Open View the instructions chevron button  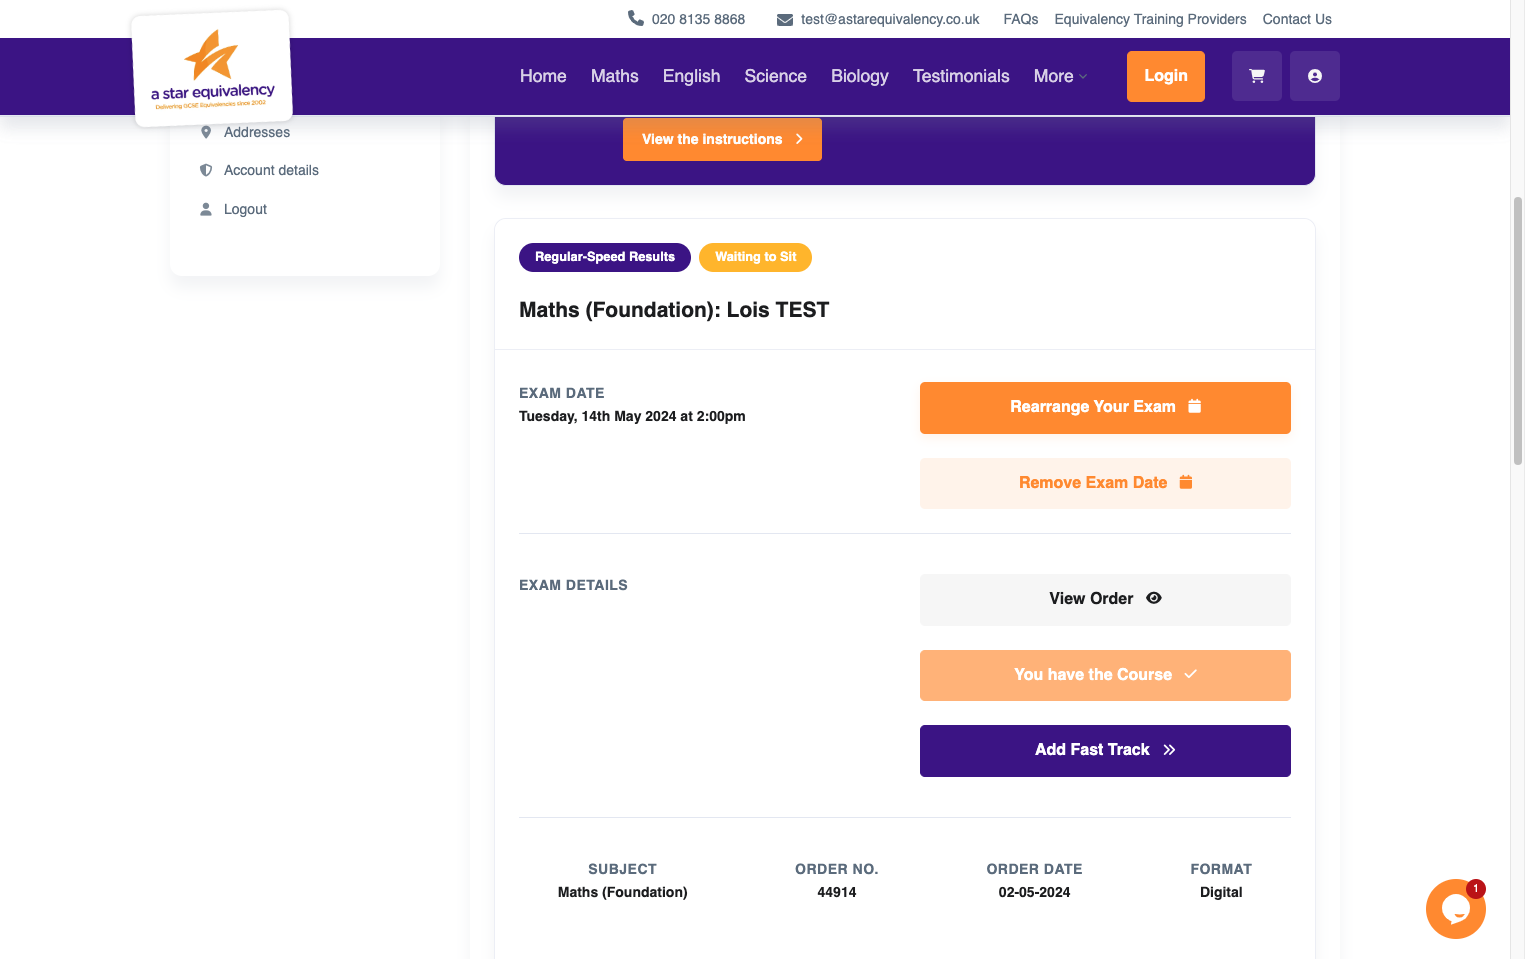[722, 139]
